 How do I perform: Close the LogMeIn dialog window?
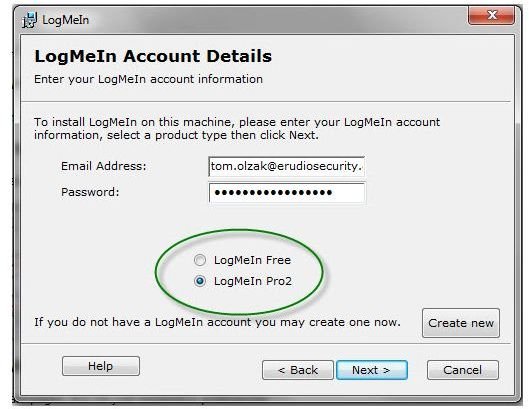click(x=492, y=16)
